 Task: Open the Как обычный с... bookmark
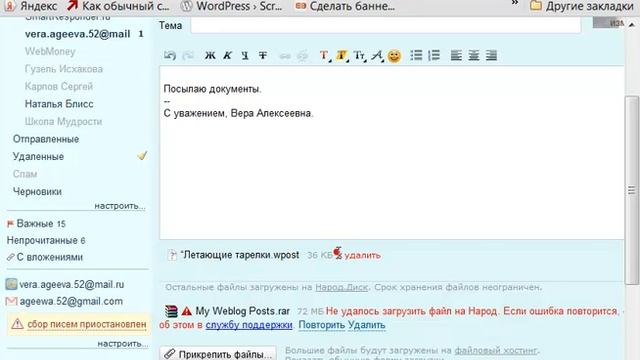[118, 6]
